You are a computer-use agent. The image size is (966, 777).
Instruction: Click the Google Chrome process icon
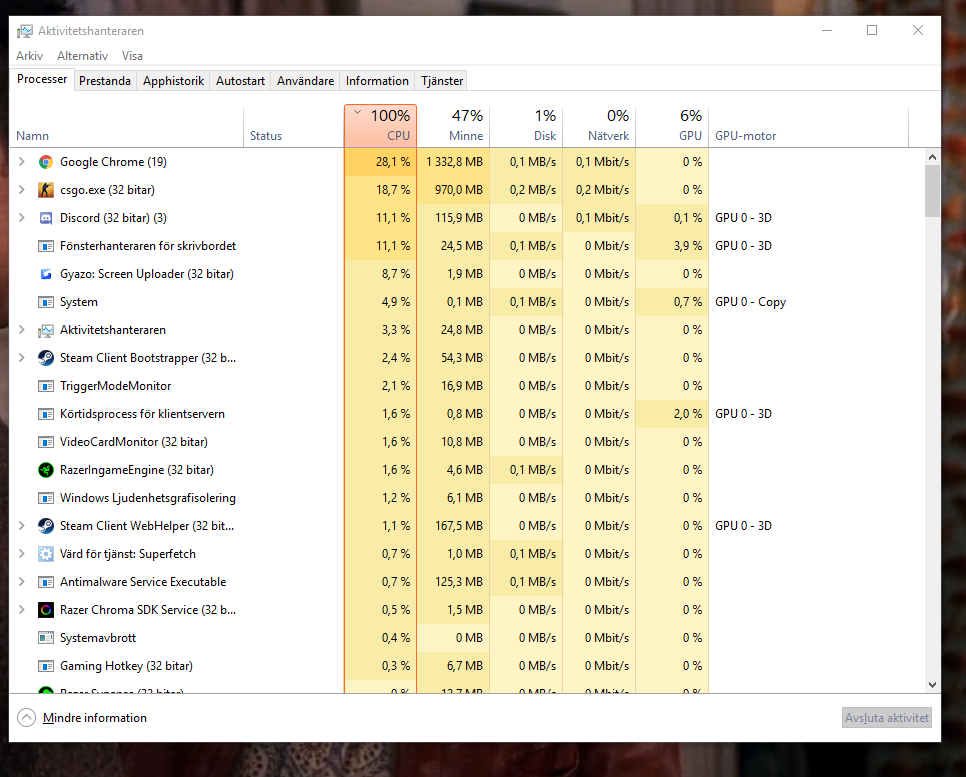pyautogui.click(x=46, y=162)
